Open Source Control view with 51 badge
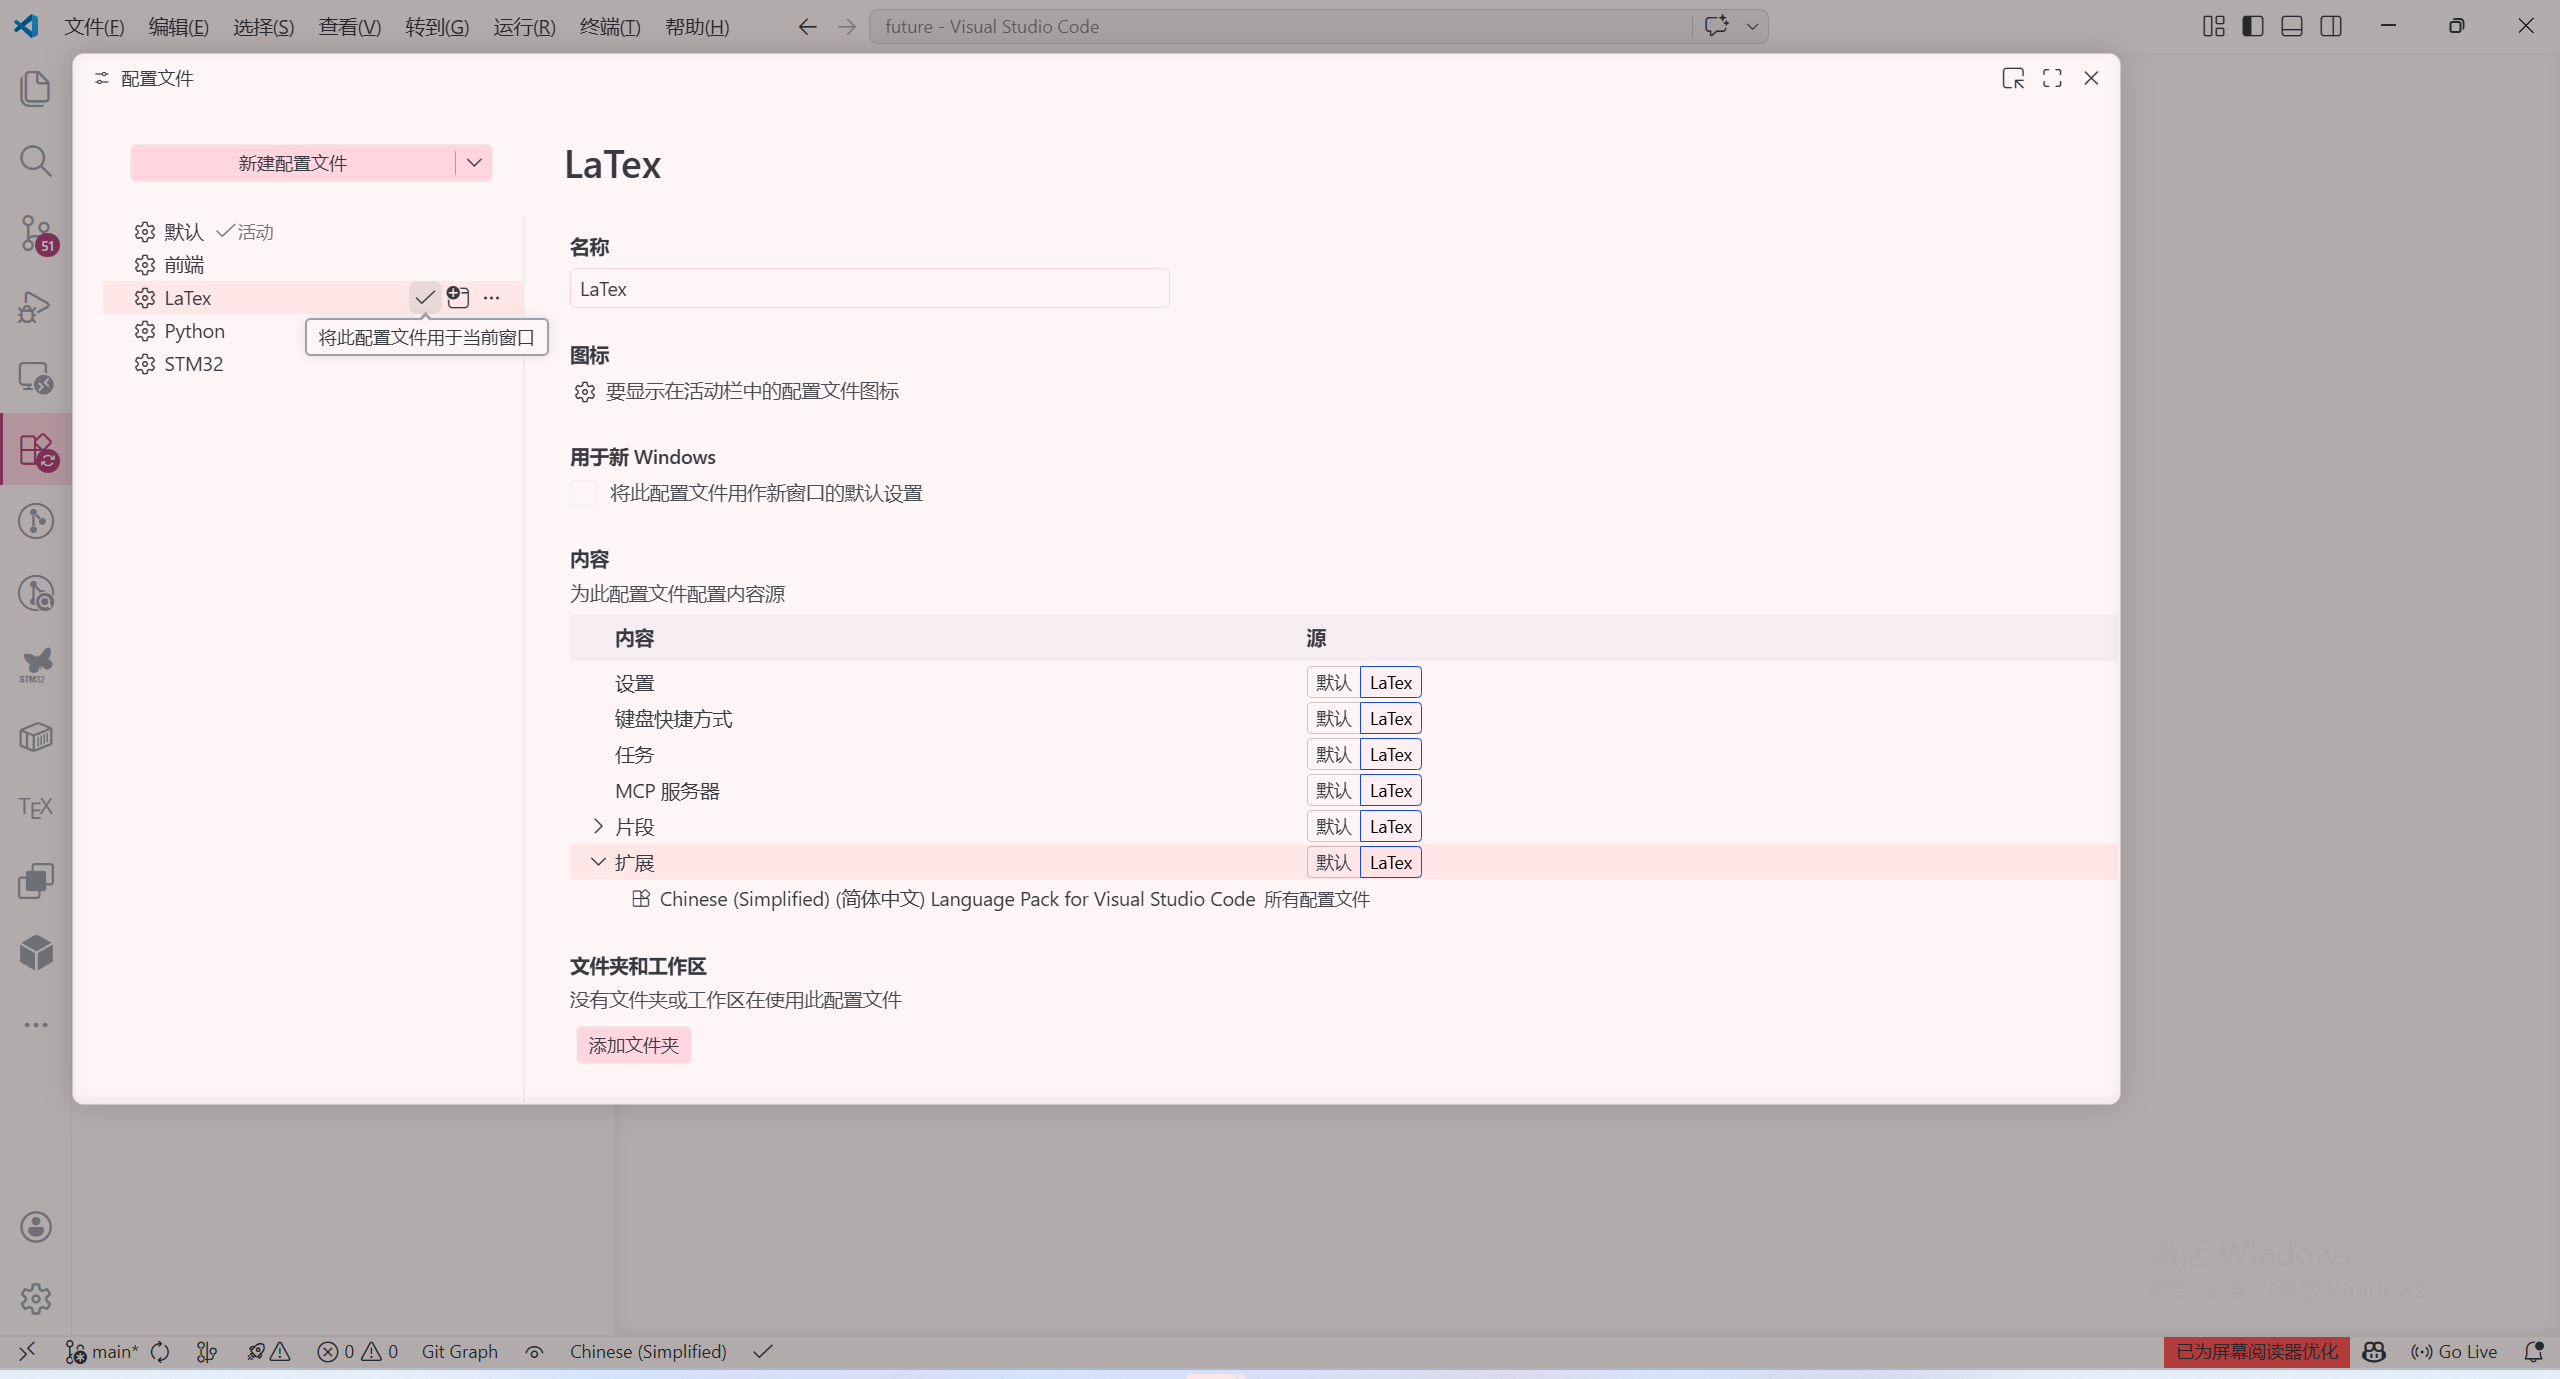 pyautogui.click(x=36, y=233)
